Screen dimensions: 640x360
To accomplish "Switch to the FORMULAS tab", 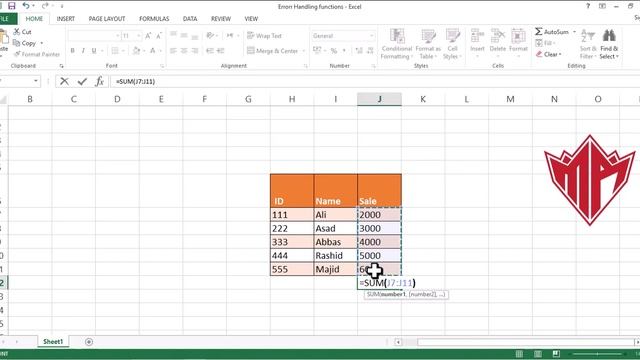I will (154, 19).
